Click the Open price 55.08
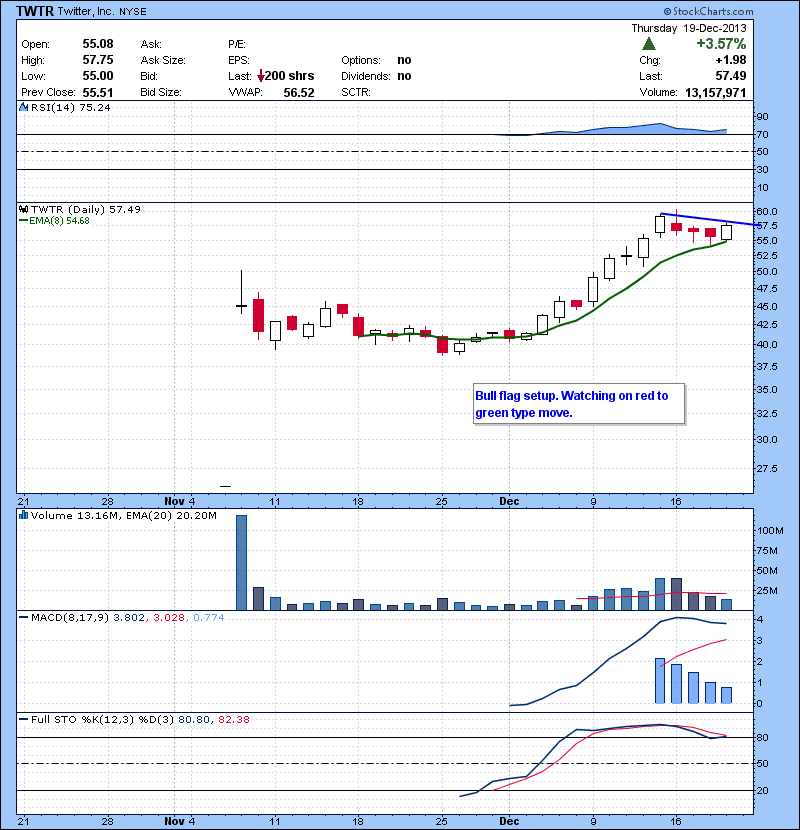Image resolution: width=800 pixels, height=830 pixels. tap(98, 44)
